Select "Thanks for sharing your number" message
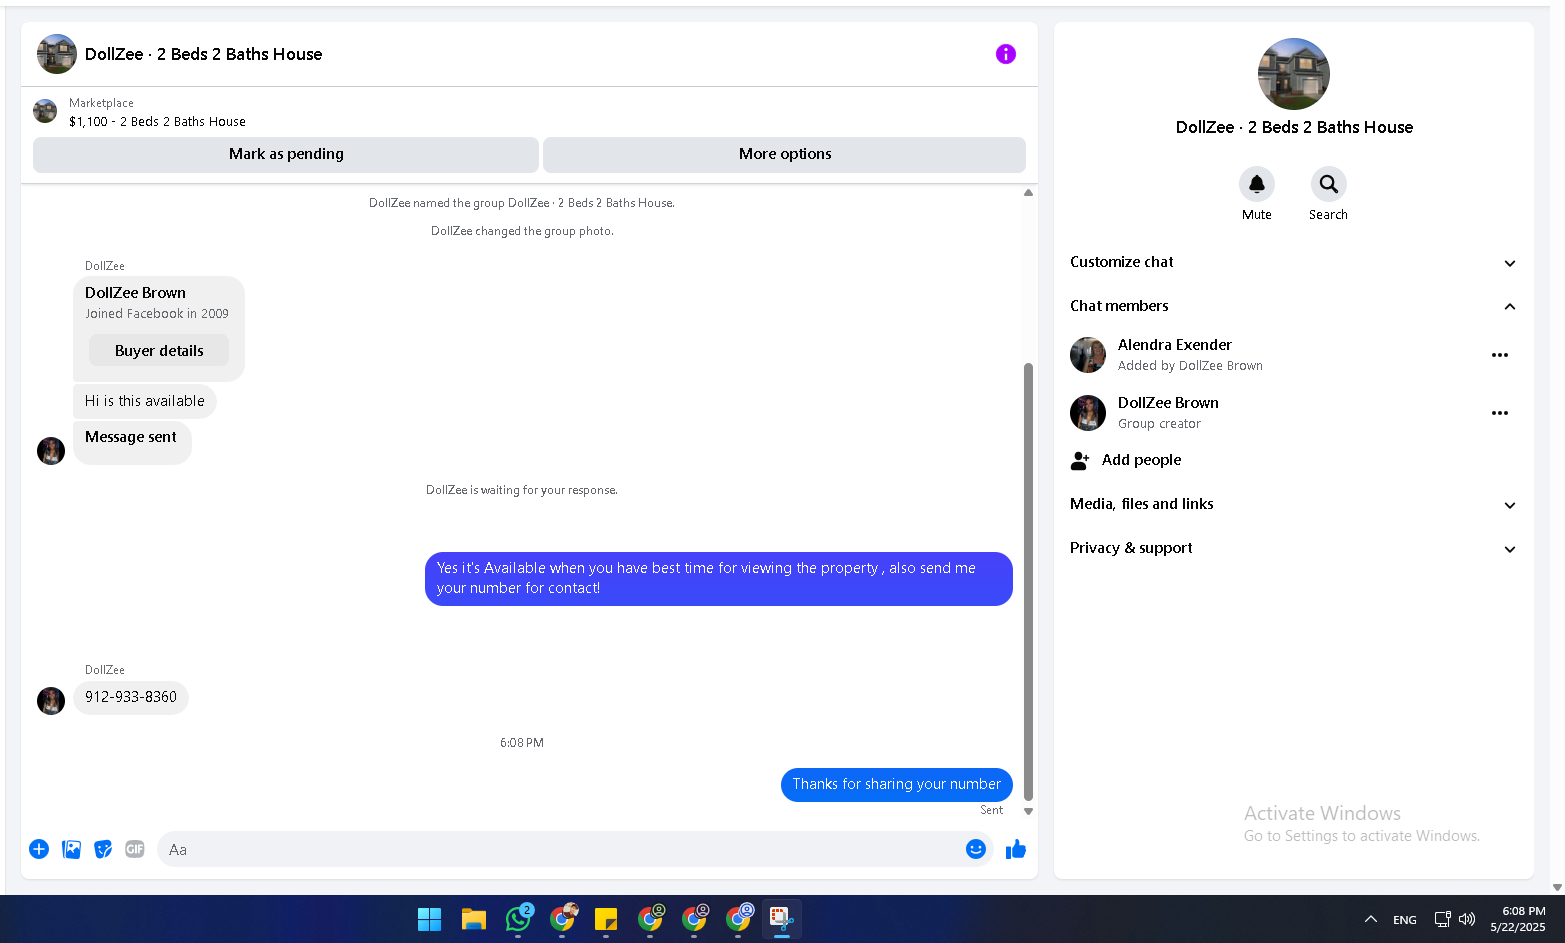1565x943 pixels. point(897,784)
